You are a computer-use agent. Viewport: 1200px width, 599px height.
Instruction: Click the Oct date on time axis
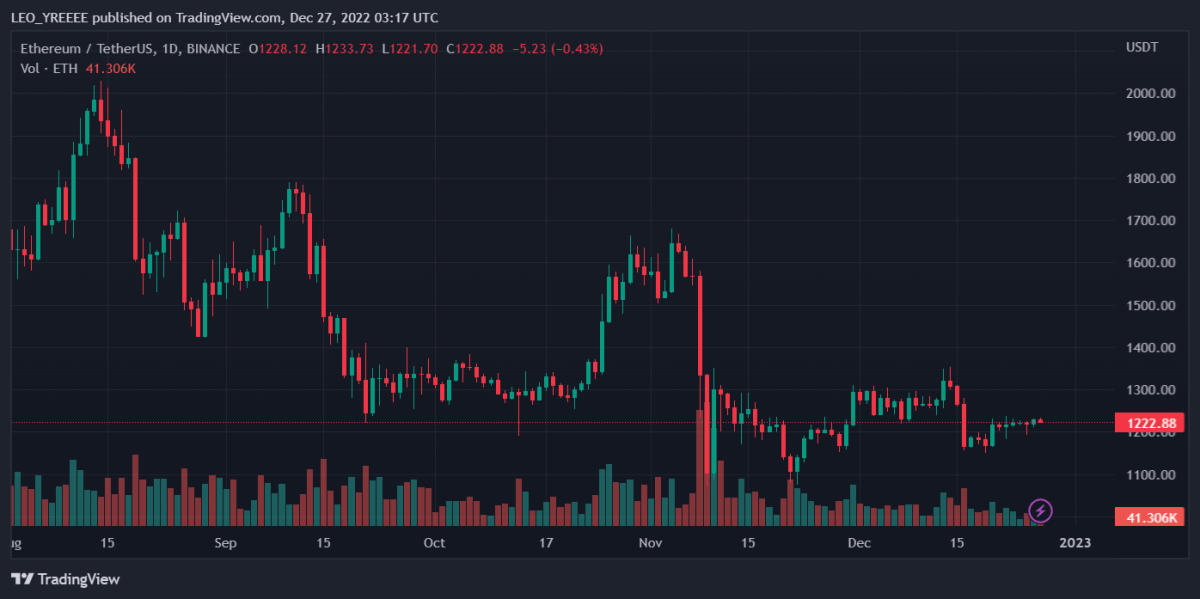click(434, 543)
